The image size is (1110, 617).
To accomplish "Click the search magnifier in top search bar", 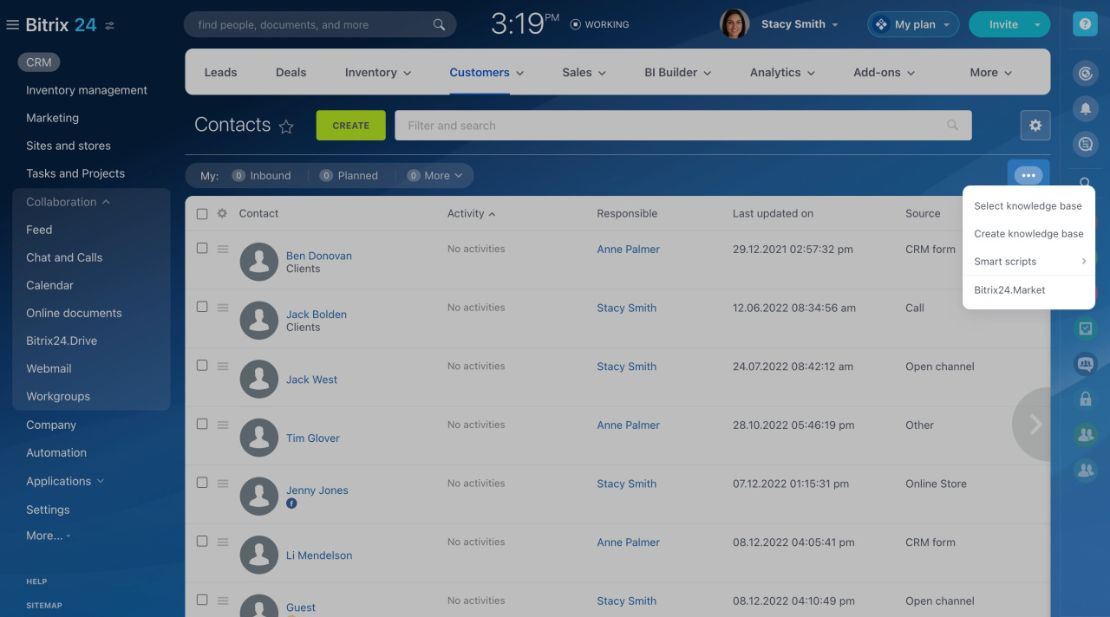I will [439, 25].
